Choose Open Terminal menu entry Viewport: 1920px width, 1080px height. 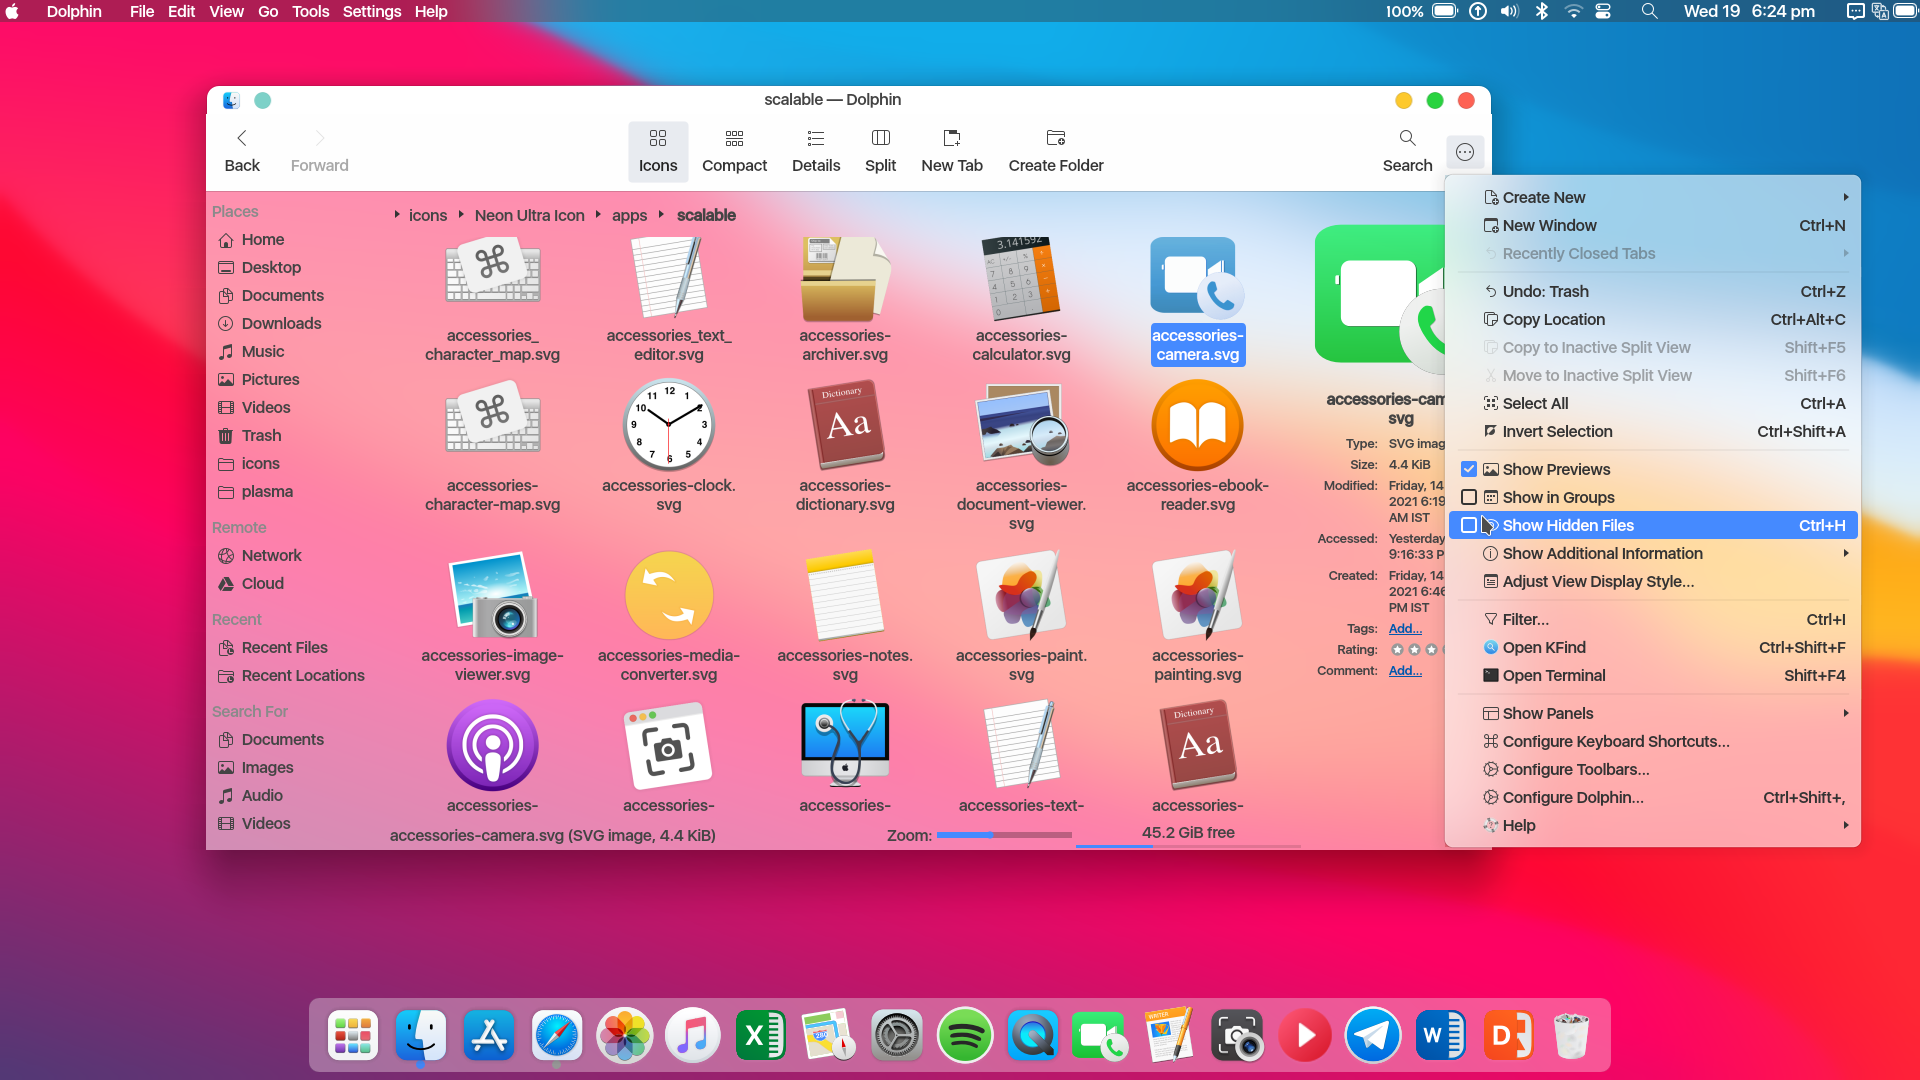(x=1653, y=675)
